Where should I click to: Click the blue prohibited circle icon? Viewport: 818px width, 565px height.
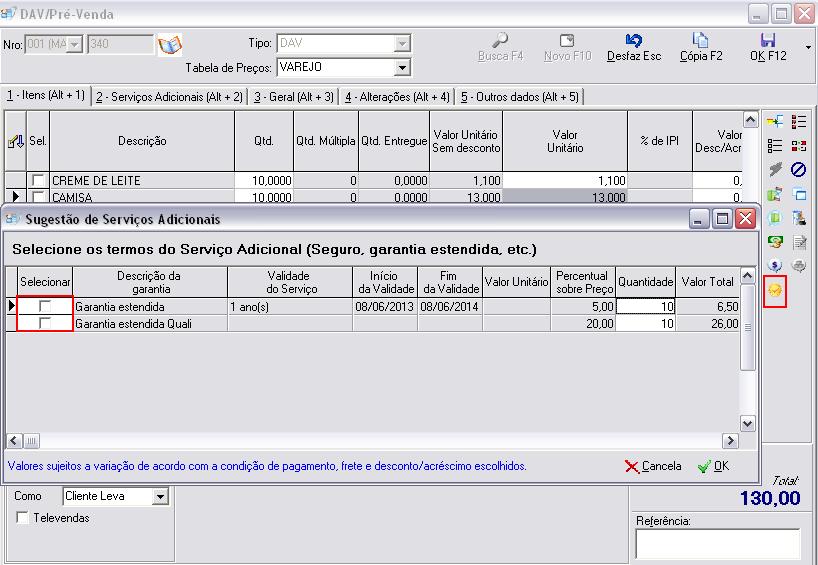798,169
